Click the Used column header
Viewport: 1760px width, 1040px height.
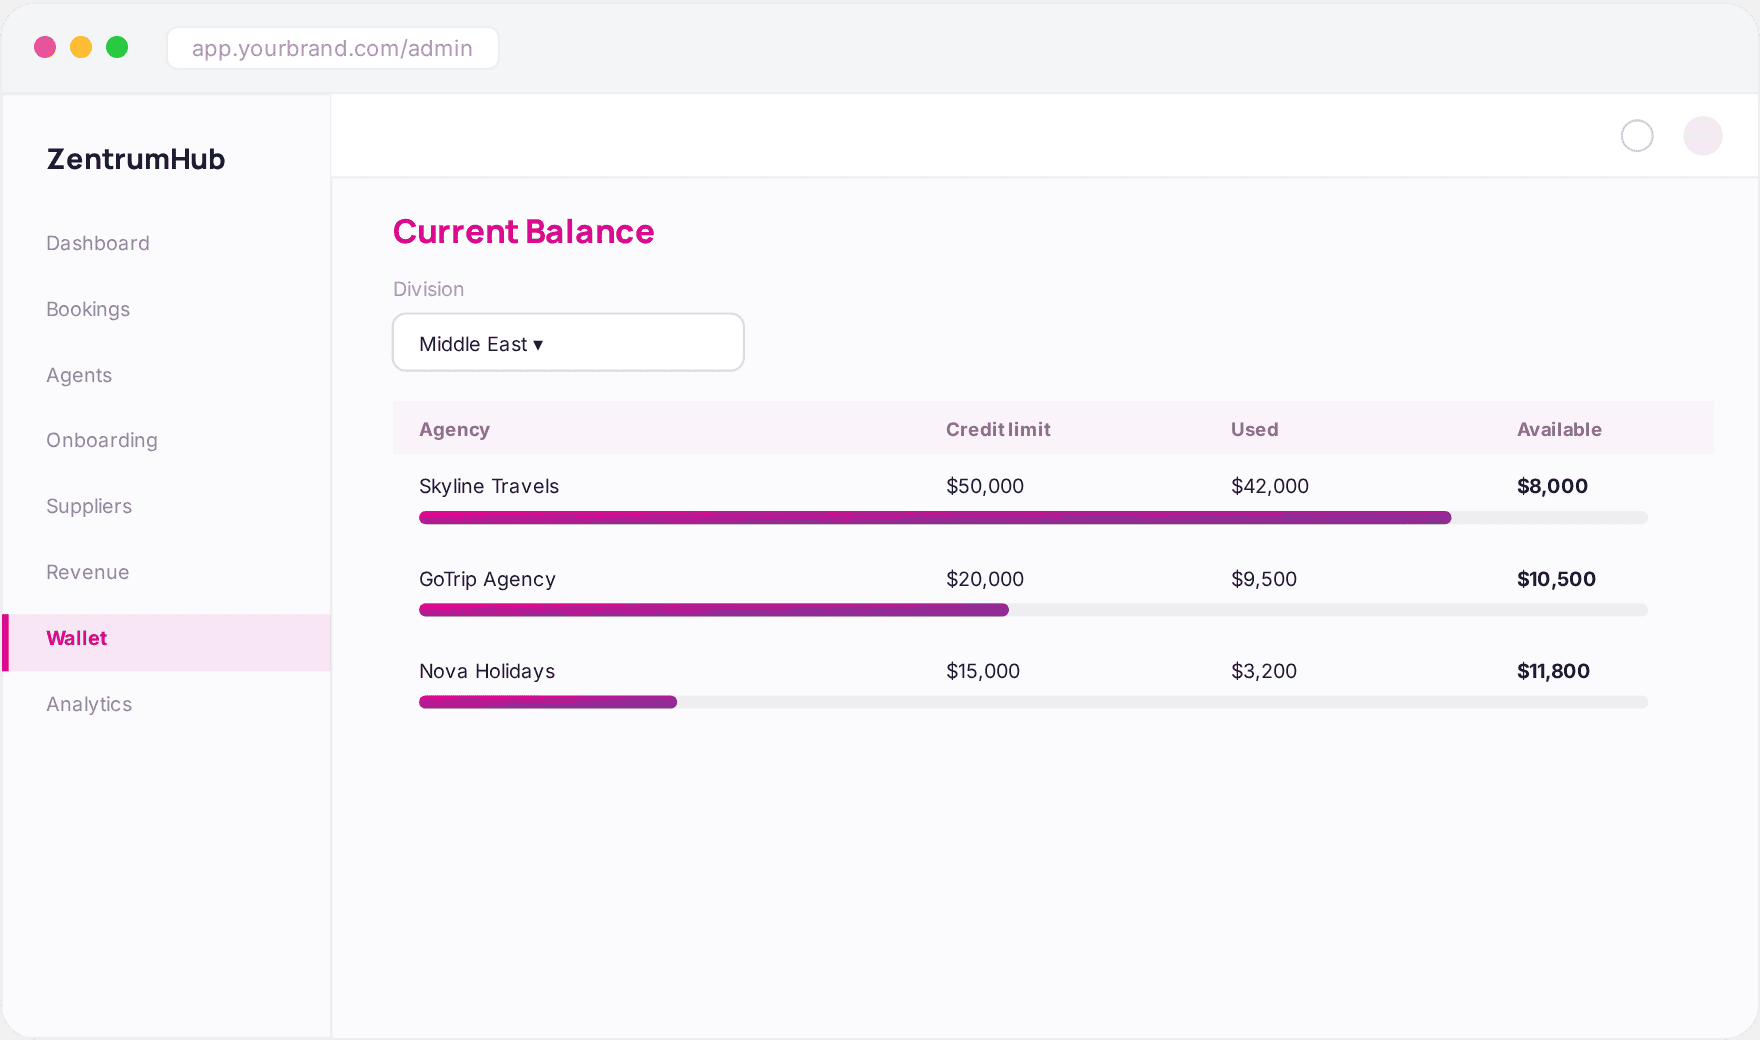click(1254, 429)
